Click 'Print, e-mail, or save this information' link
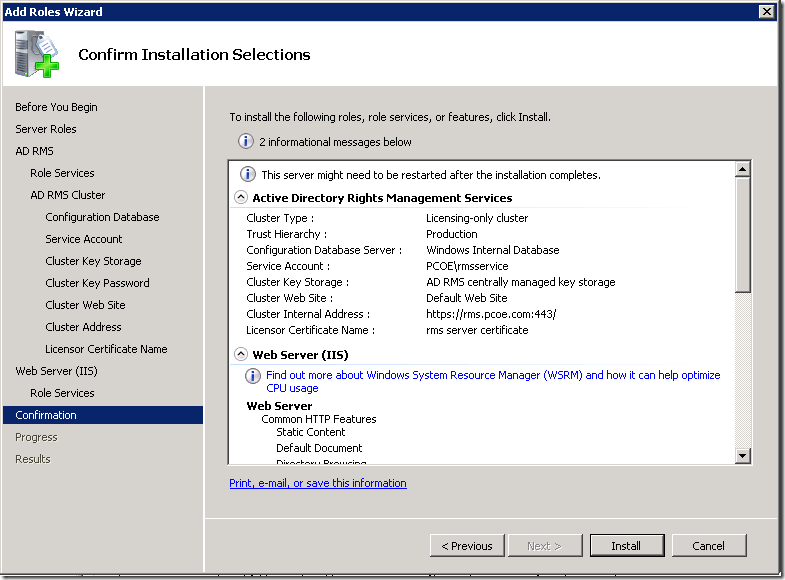The image size is (785, 580). coord(318,483)
